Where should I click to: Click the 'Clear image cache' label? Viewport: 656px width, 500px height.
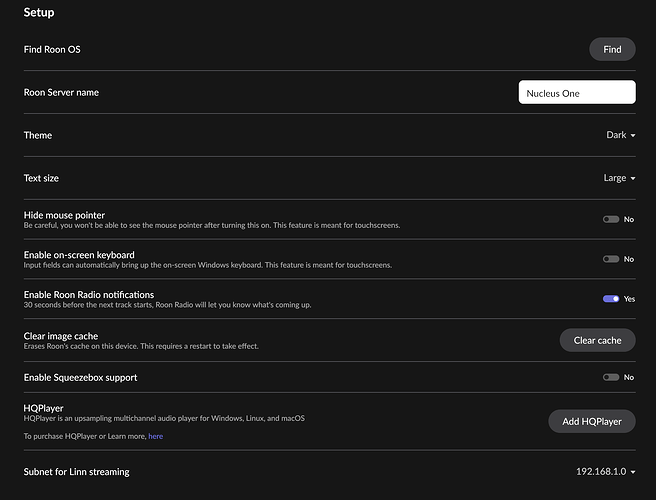click(61, 336)
